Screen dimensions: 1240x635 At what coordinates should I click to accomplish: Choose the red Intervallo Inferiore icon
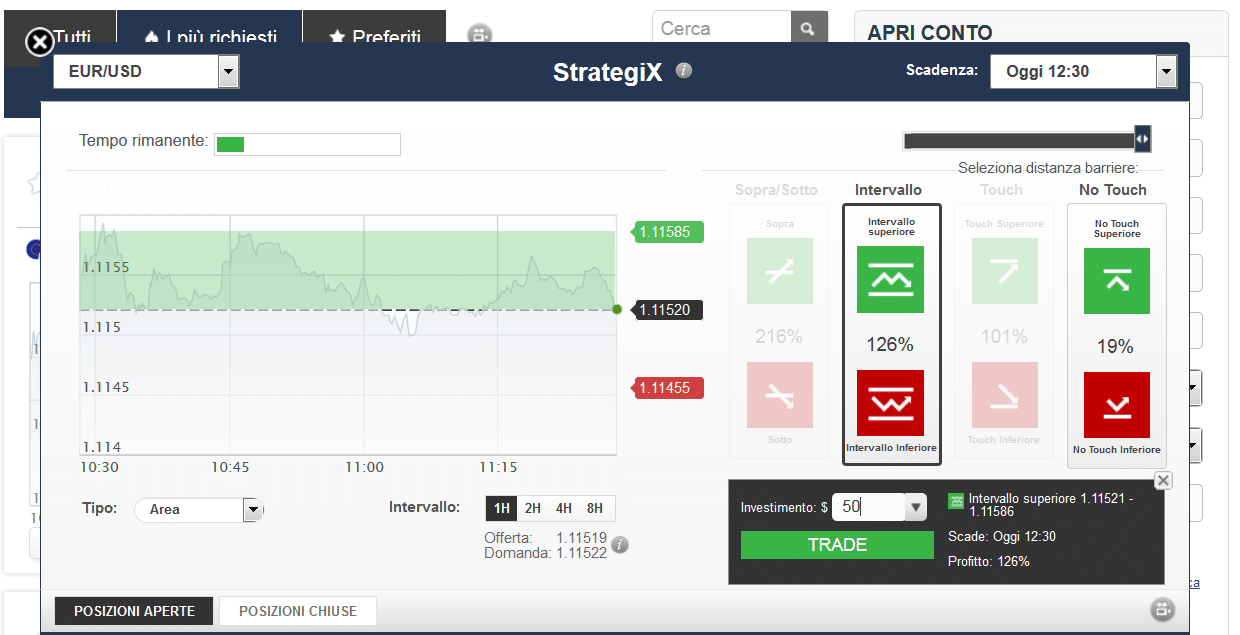click(x=890, y=403)
